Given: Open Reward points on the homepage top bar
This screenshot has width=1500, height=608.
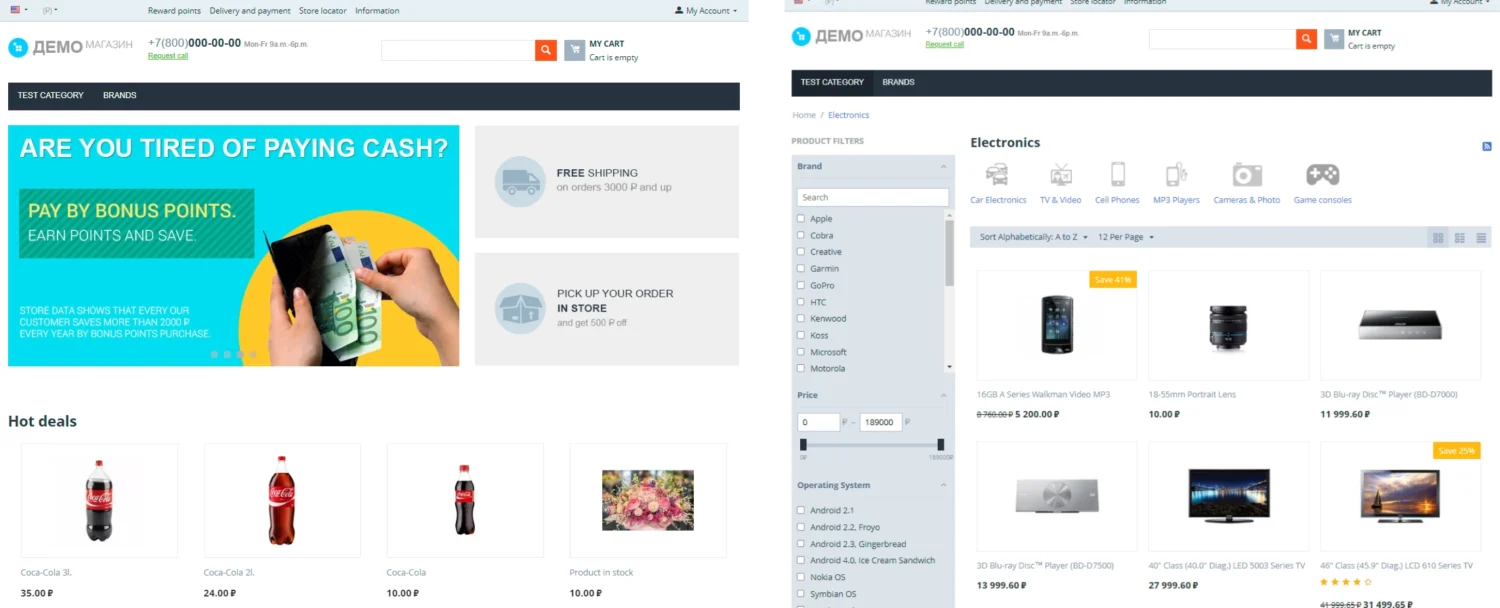Looking at the screenshot, I should pos(174,10).
